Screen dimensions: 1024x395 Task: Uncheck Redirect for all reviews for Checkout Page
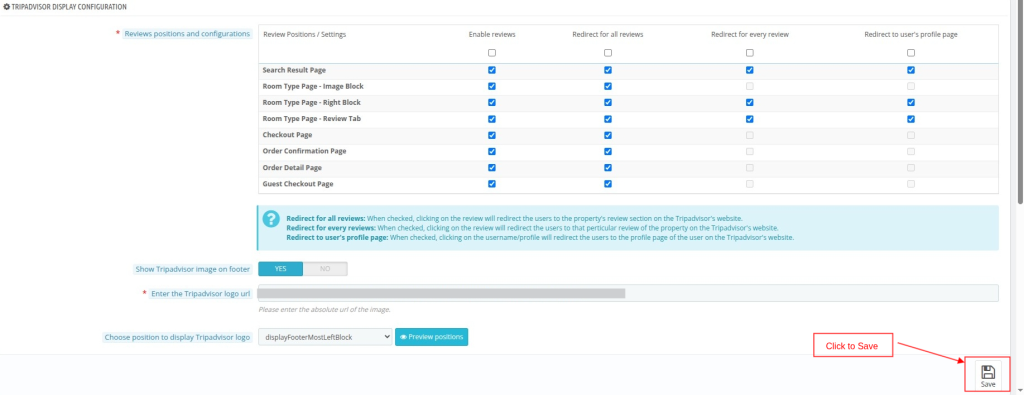pos(608,135)
